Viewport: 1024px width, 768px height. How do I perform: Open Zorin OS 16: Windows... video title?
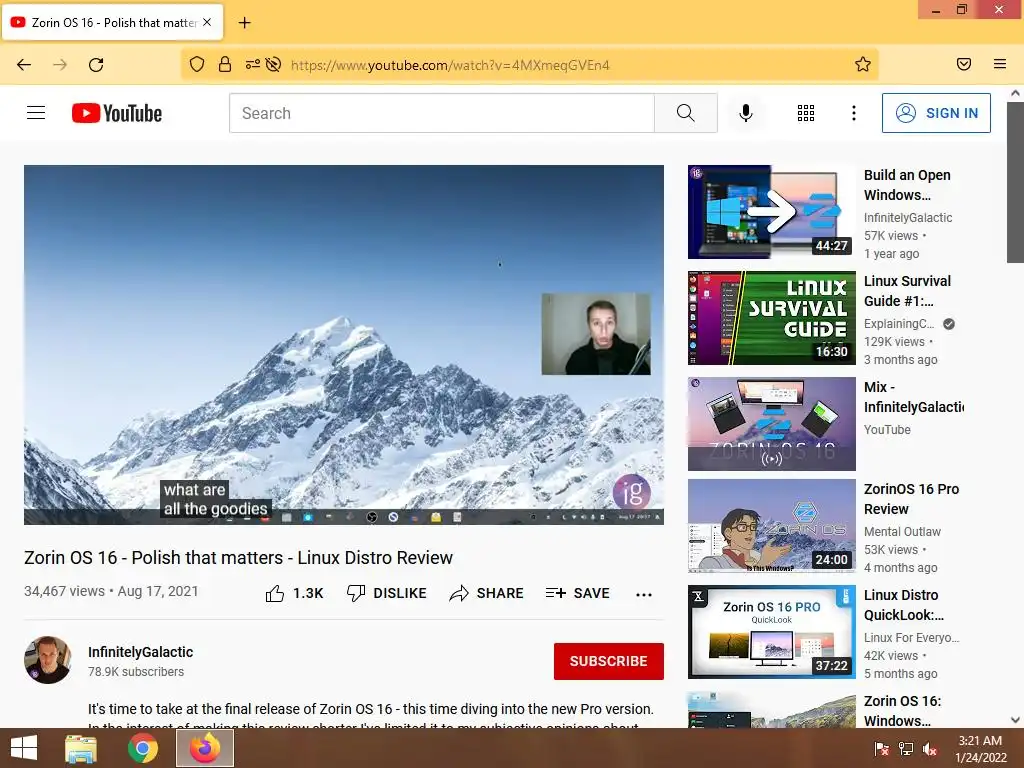point(902,711)
